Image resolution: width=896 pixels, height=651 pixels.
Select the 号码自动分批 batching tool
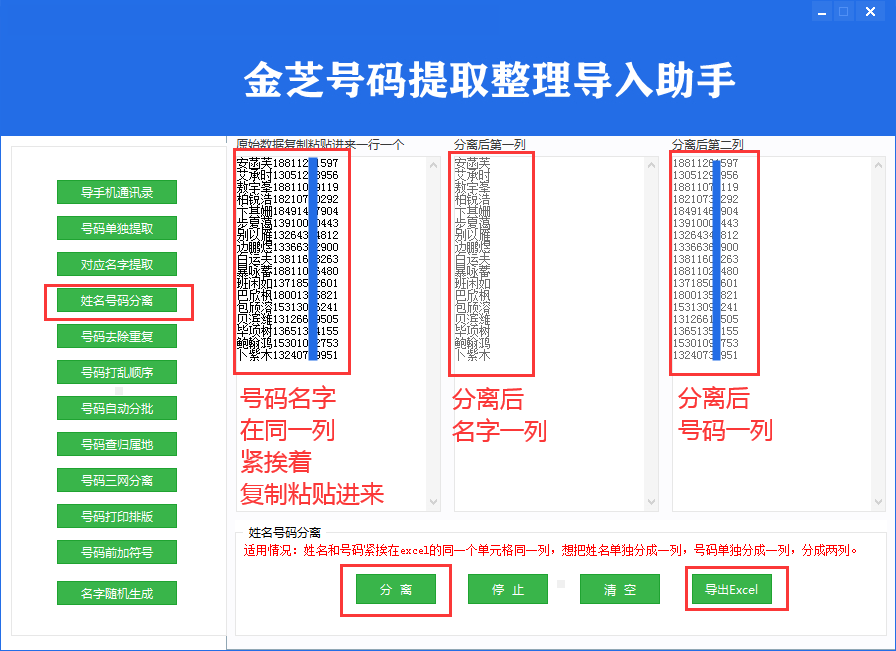pyautogui.click(x=116, y=408)
